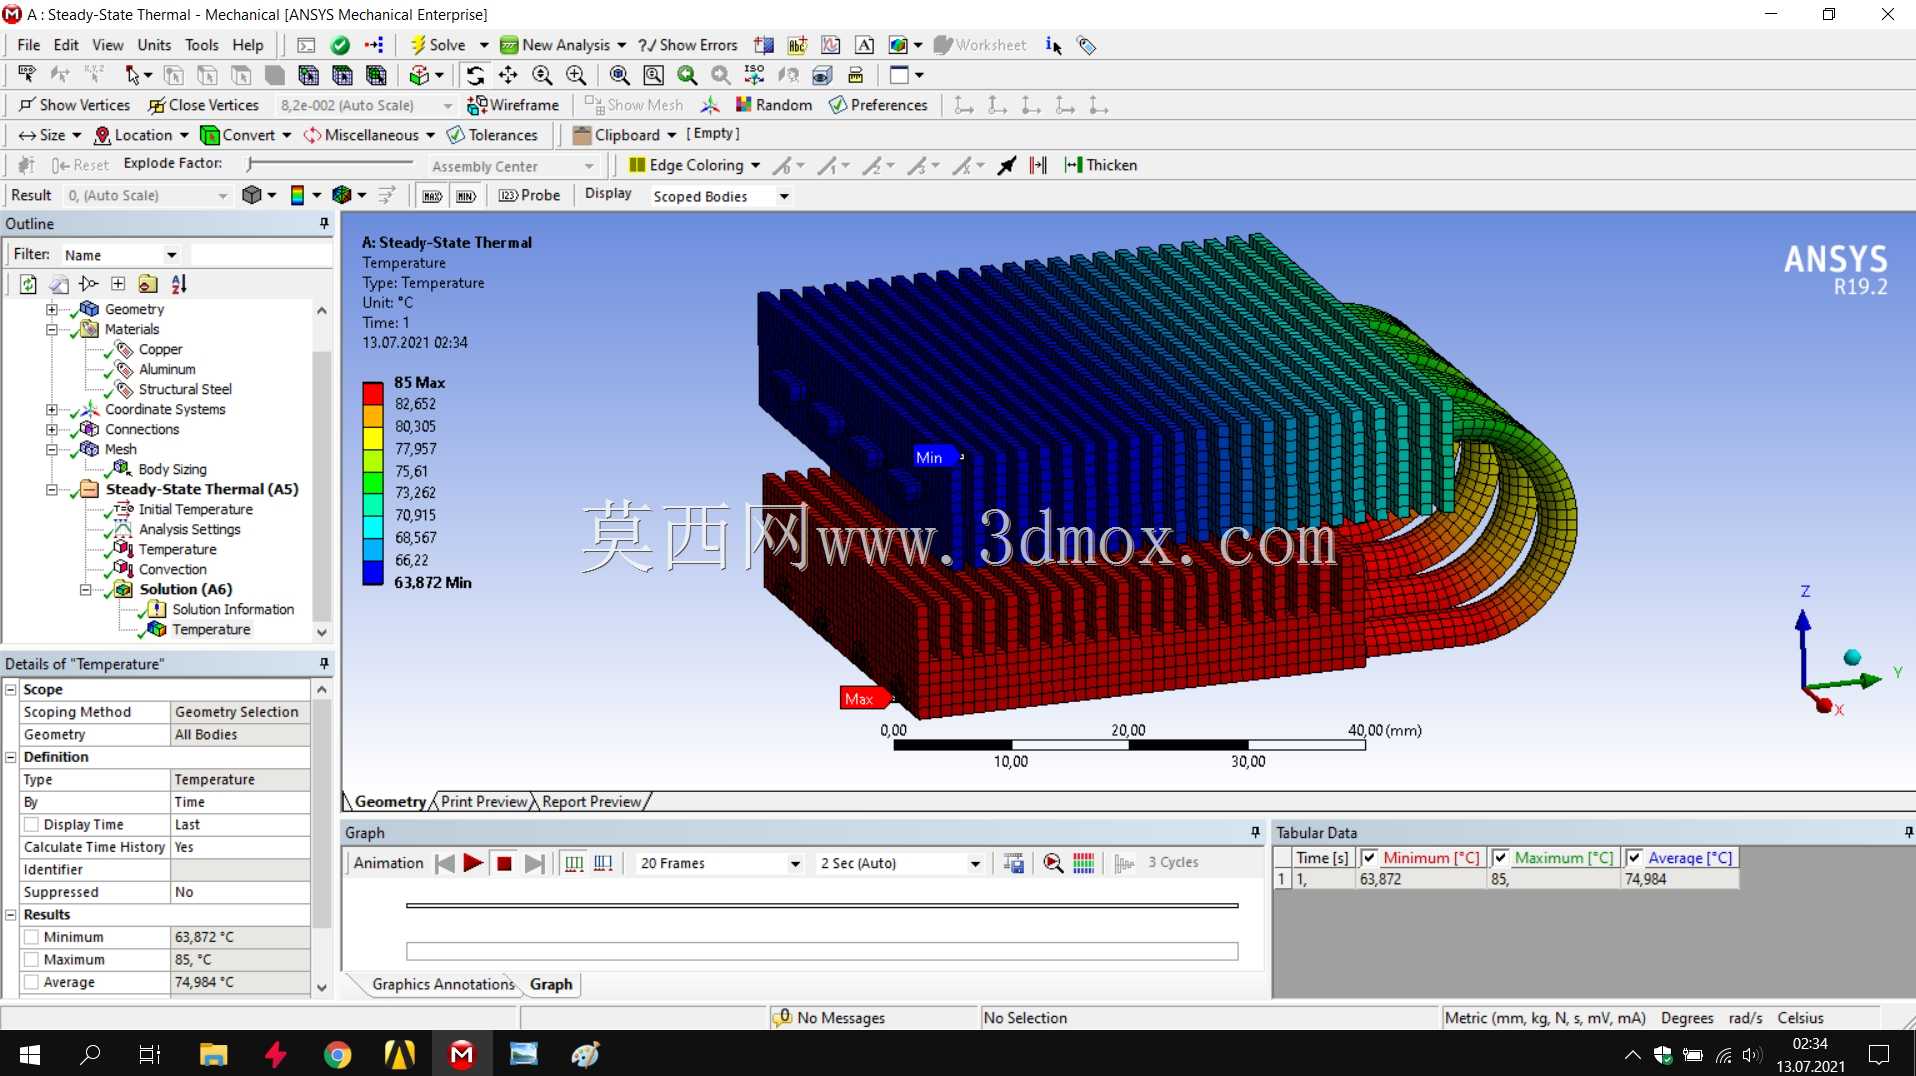Click the Tag icon in main toolbar
Screen dimensions: 1916x1076
[x=1086, y=45]
